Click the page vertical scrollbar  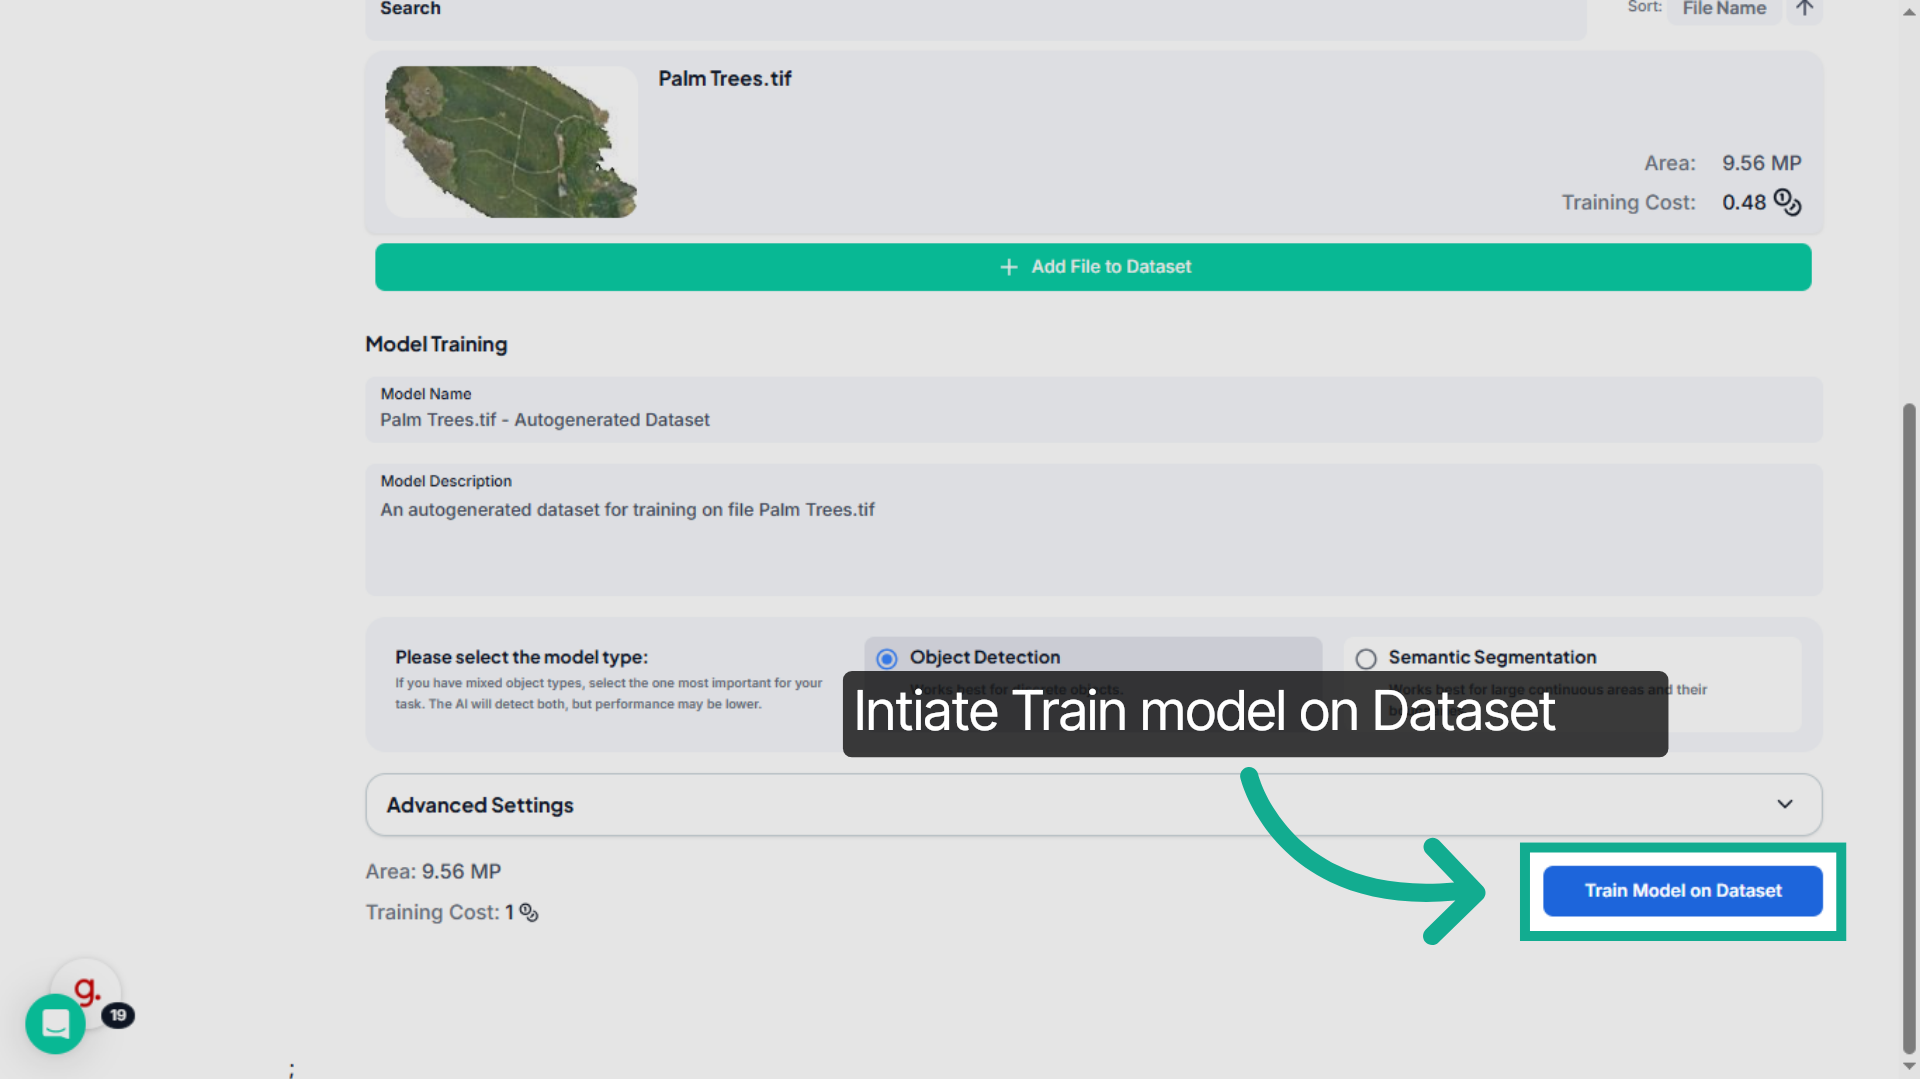click(1908, 727)
